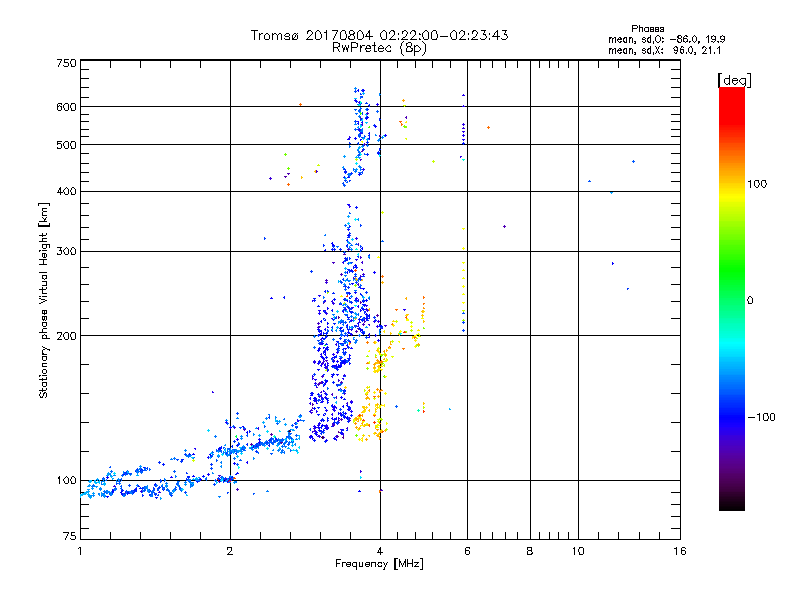
Task: Click the '75' height tick label
Action: pyautogui.click(x=70, y=536)
